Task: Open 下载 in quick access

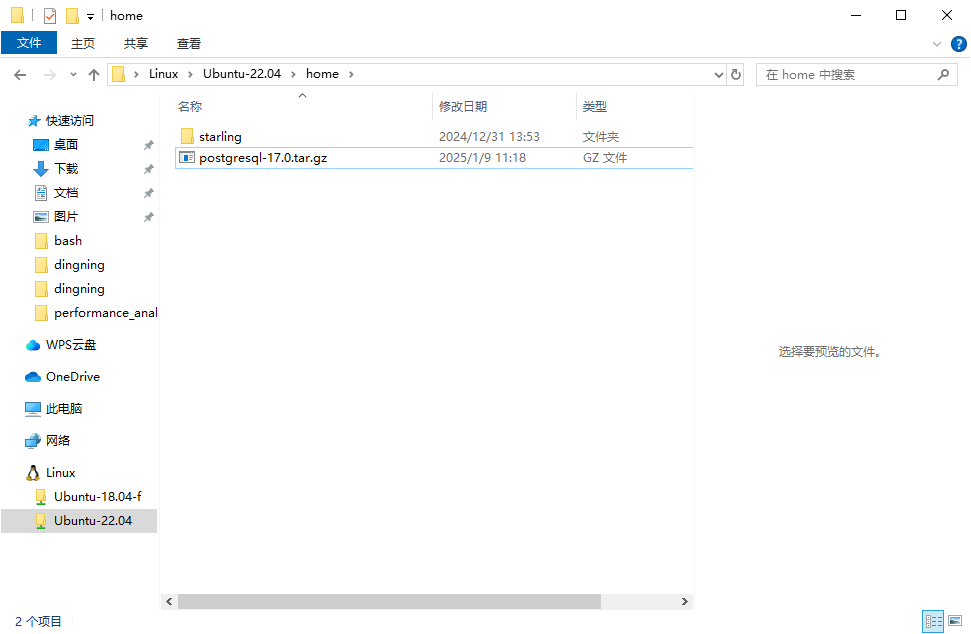Action: click(x=66, y=168)
